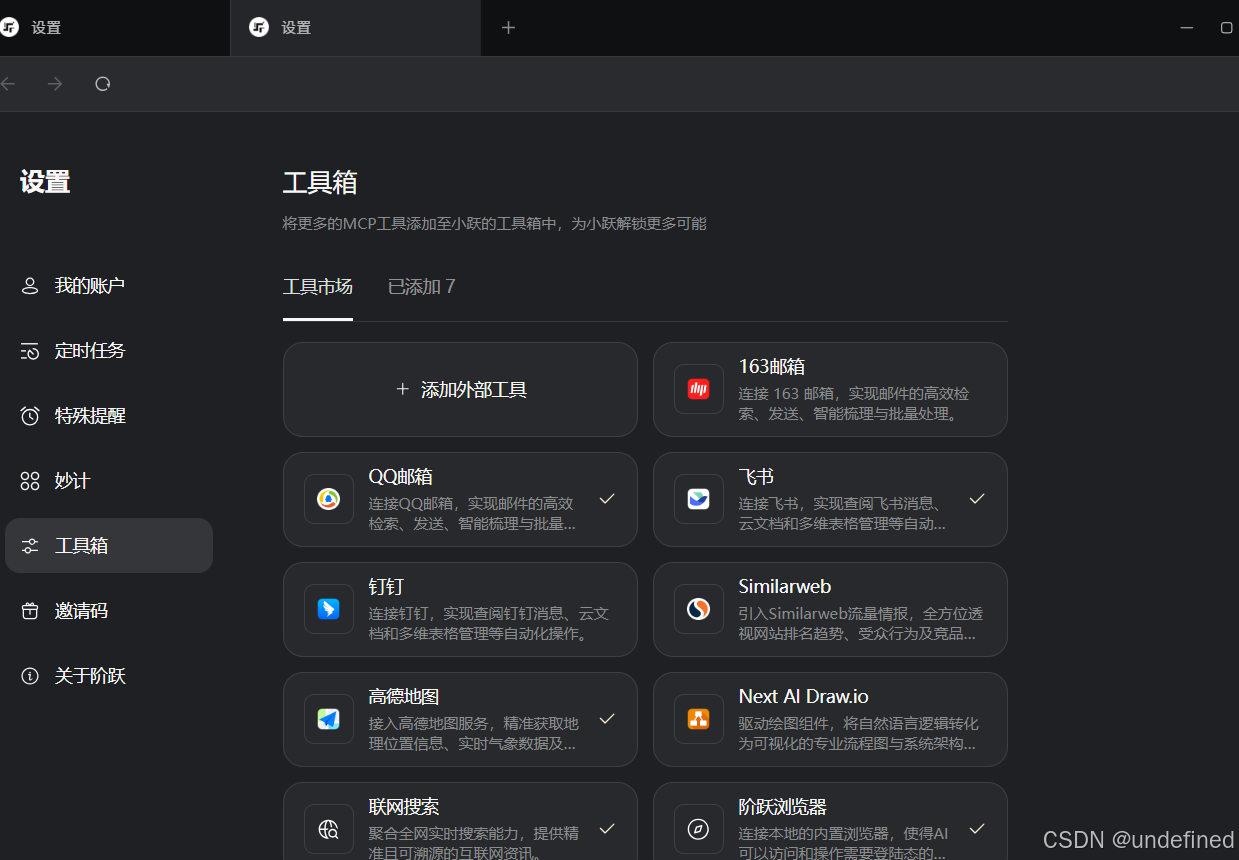Click the MCP工具 subtitle text
The height and width of the screenshot is (860, 1239).
pyautogui.click(x=494, y=224)
